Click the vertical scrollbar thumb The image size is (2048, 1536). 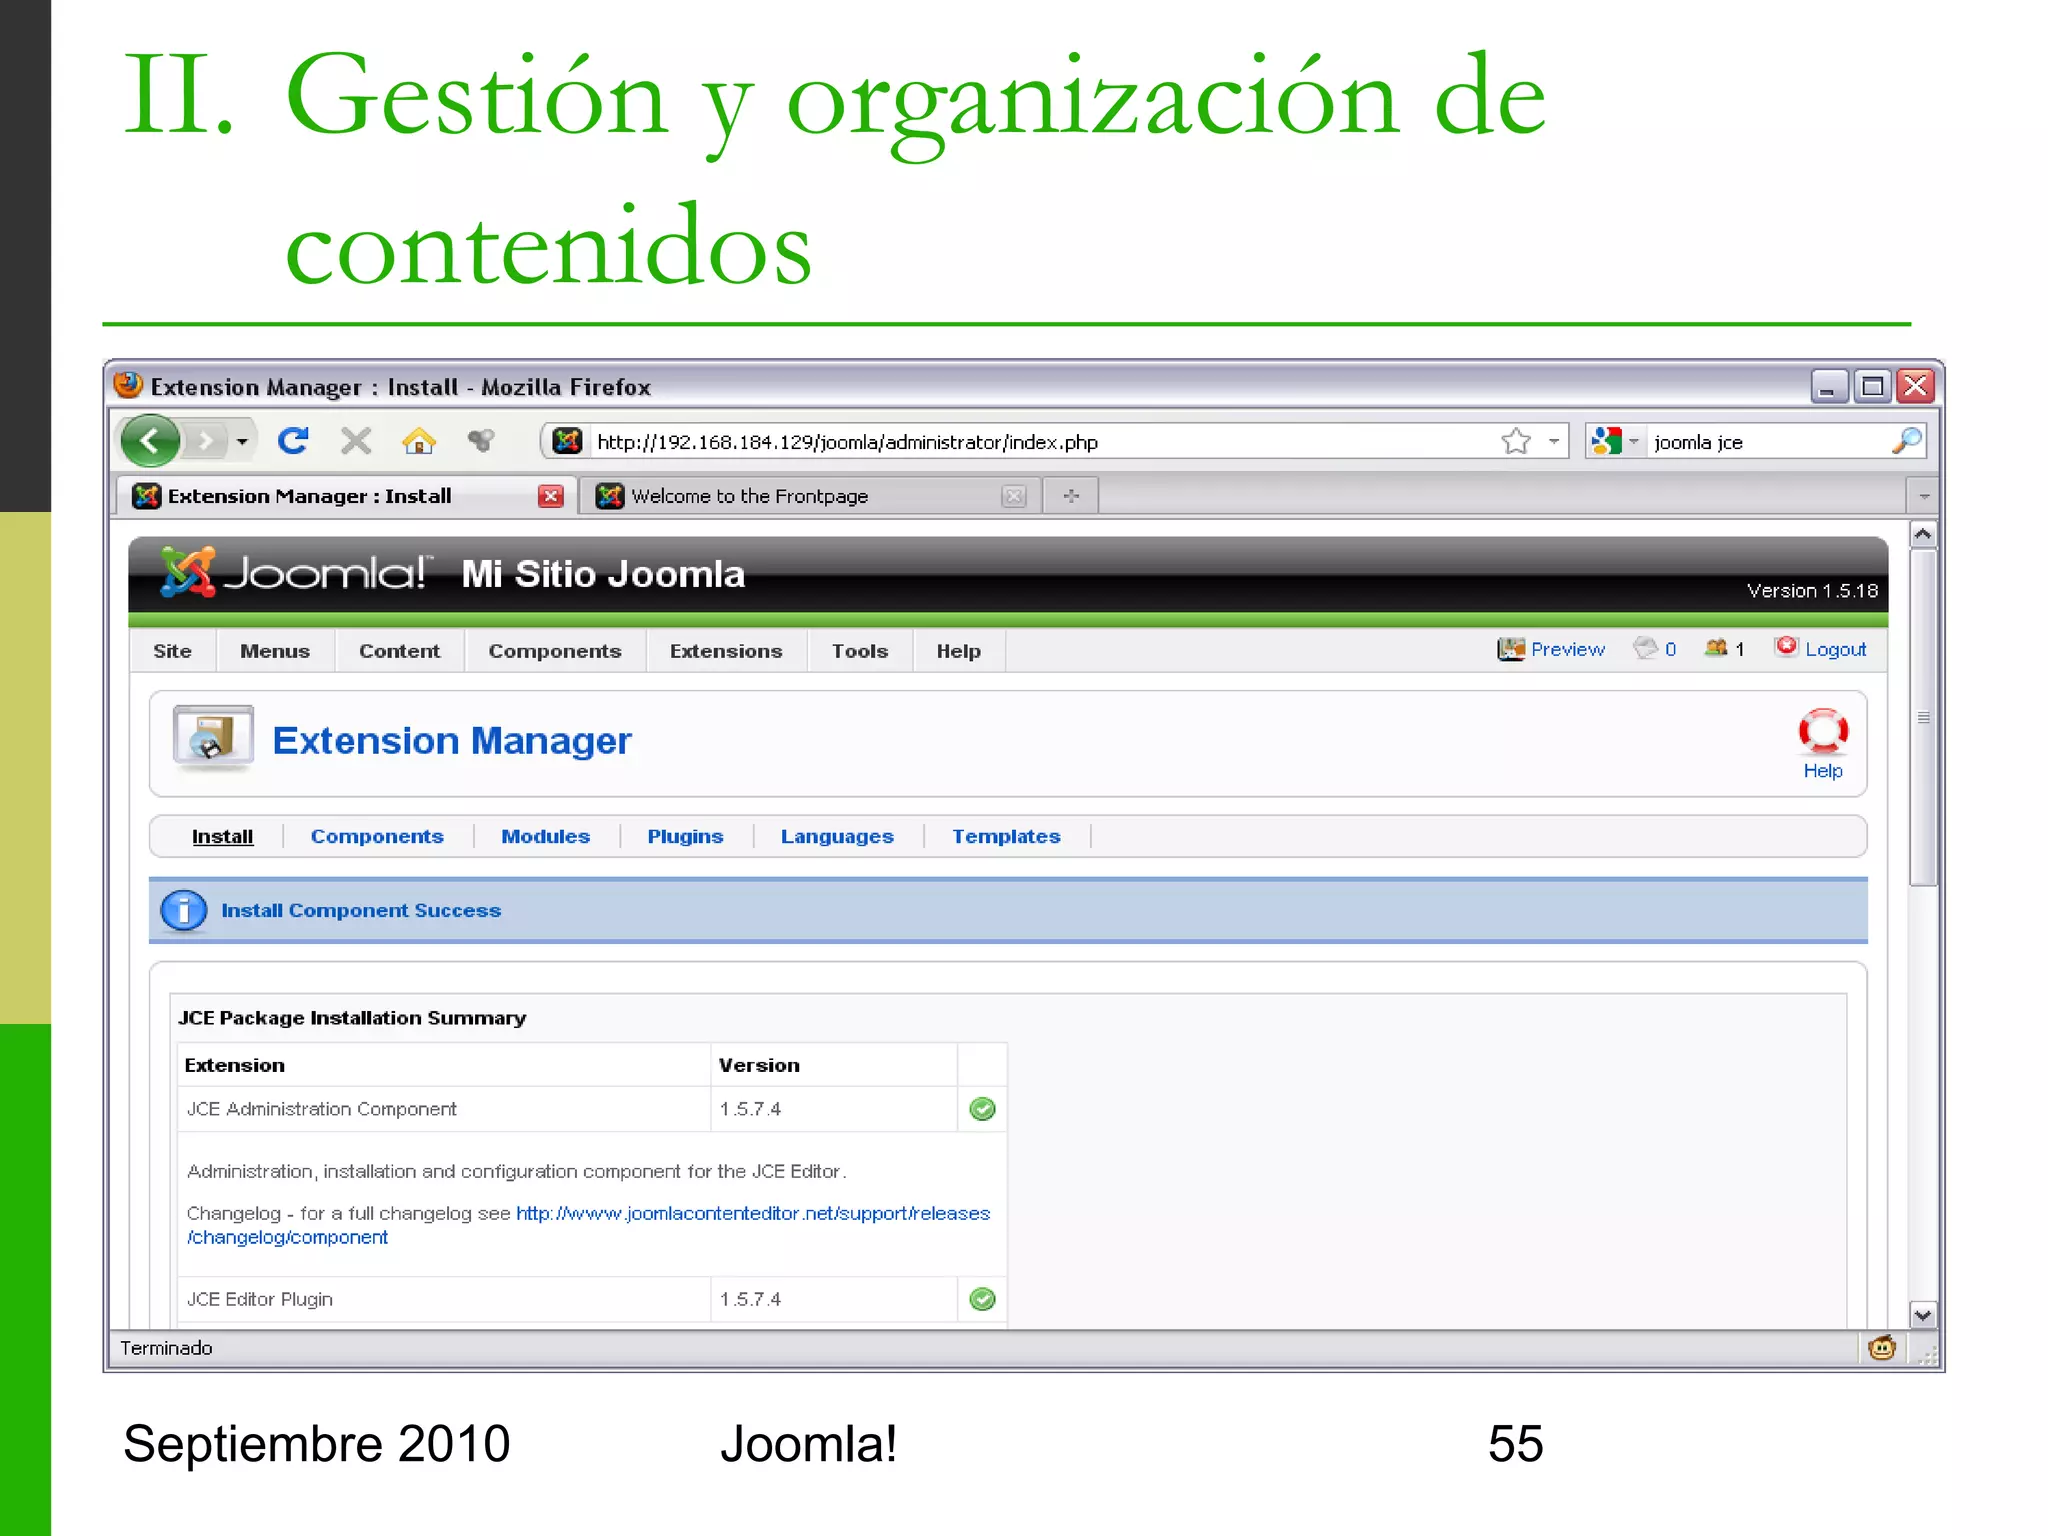pos(1922,716)
